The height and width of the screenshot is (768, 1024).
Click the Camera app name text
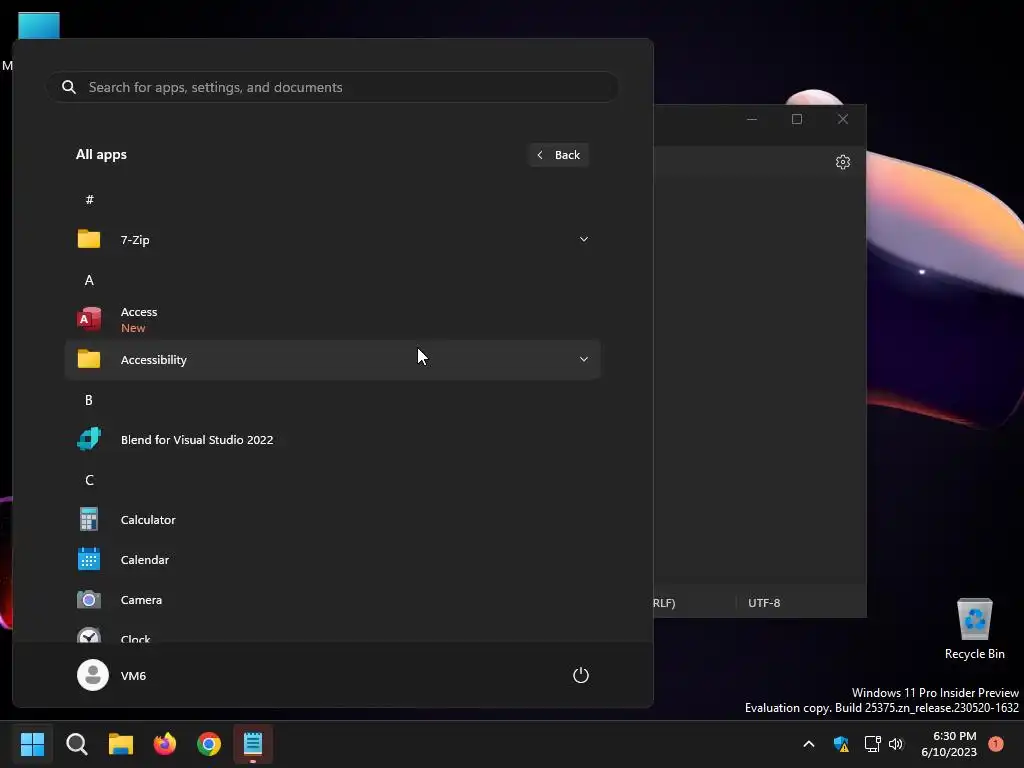point(141,600)
